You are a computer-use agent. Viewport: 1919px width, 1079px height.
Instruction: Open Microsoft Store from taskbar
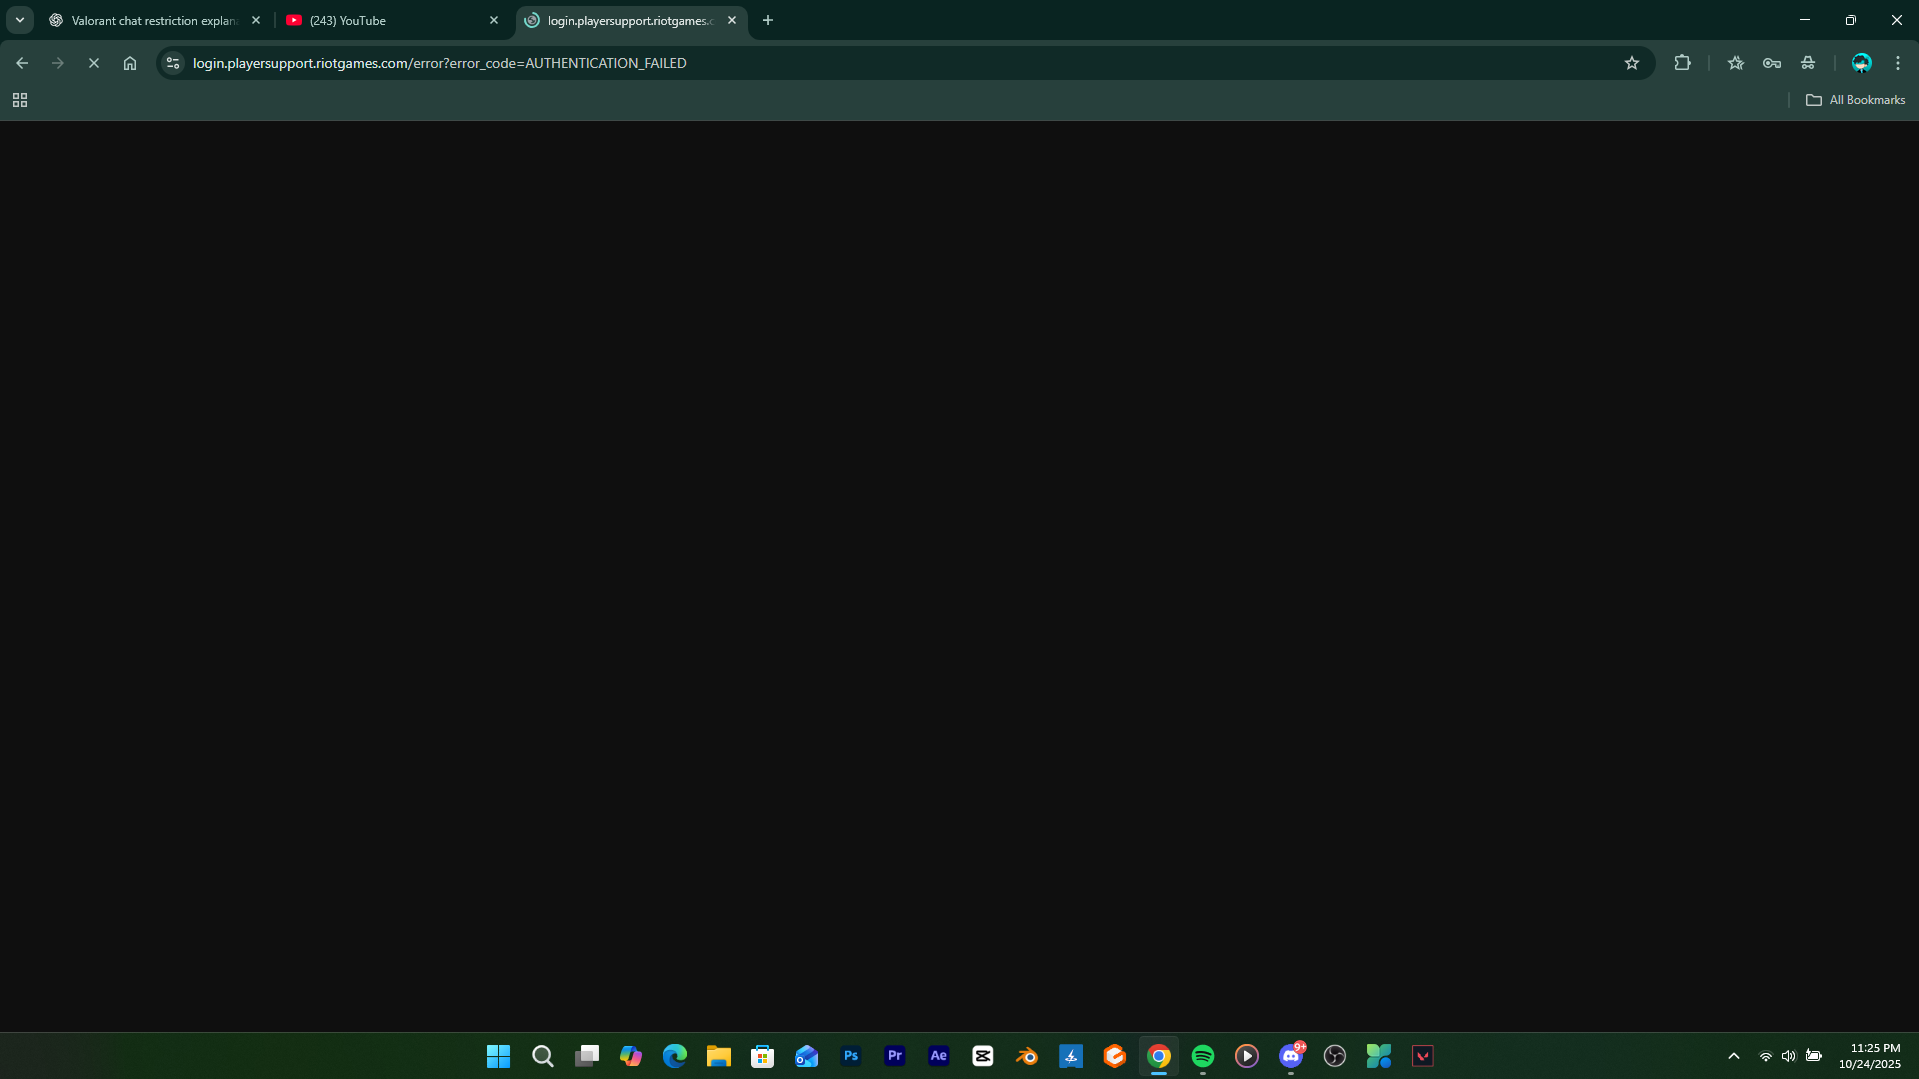[x=762, y=1056]
